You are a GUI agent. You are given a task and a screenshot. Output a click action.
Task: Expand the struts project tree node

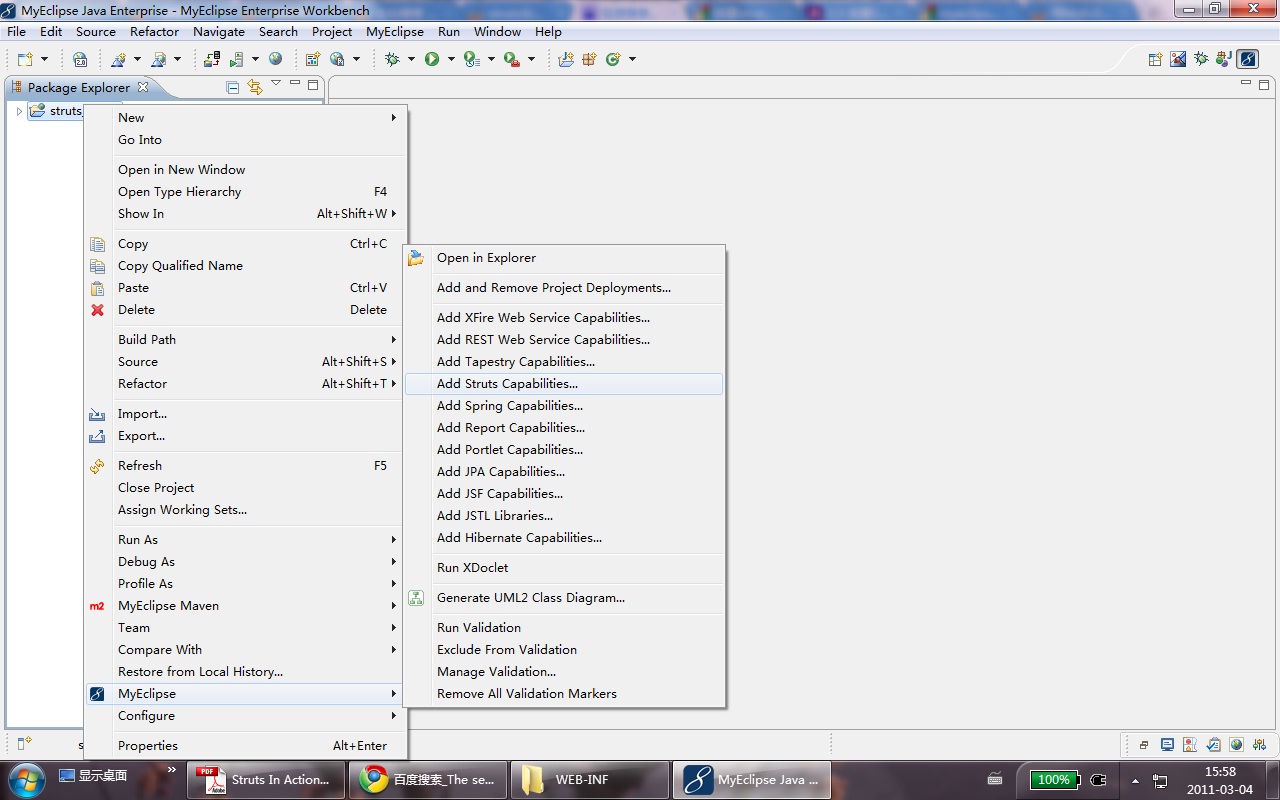point(19,111)
